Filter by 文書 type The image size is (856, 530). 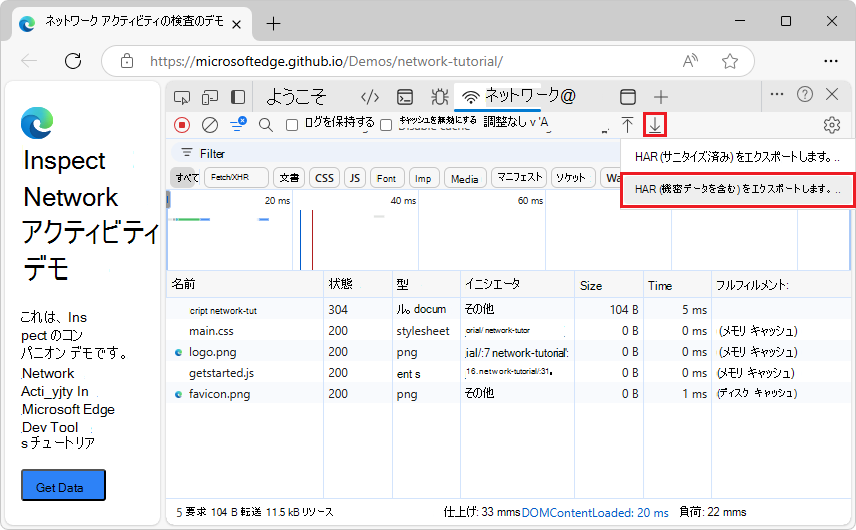coord(289,178)
